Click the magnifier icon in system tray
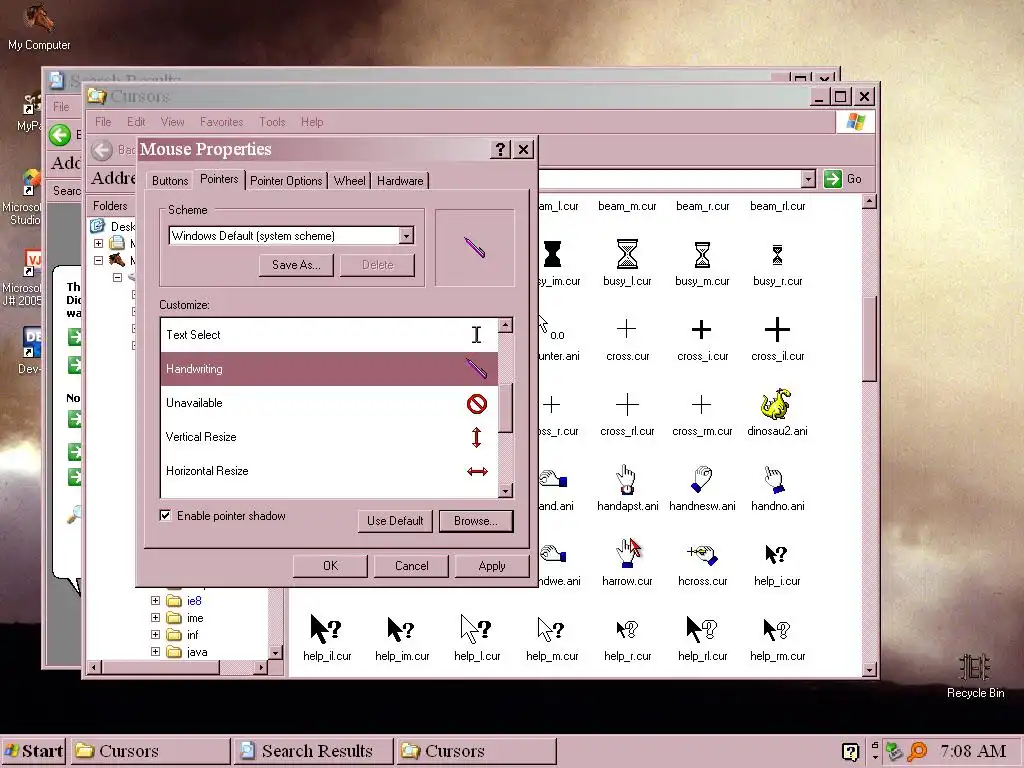 [x=917, y=752]
